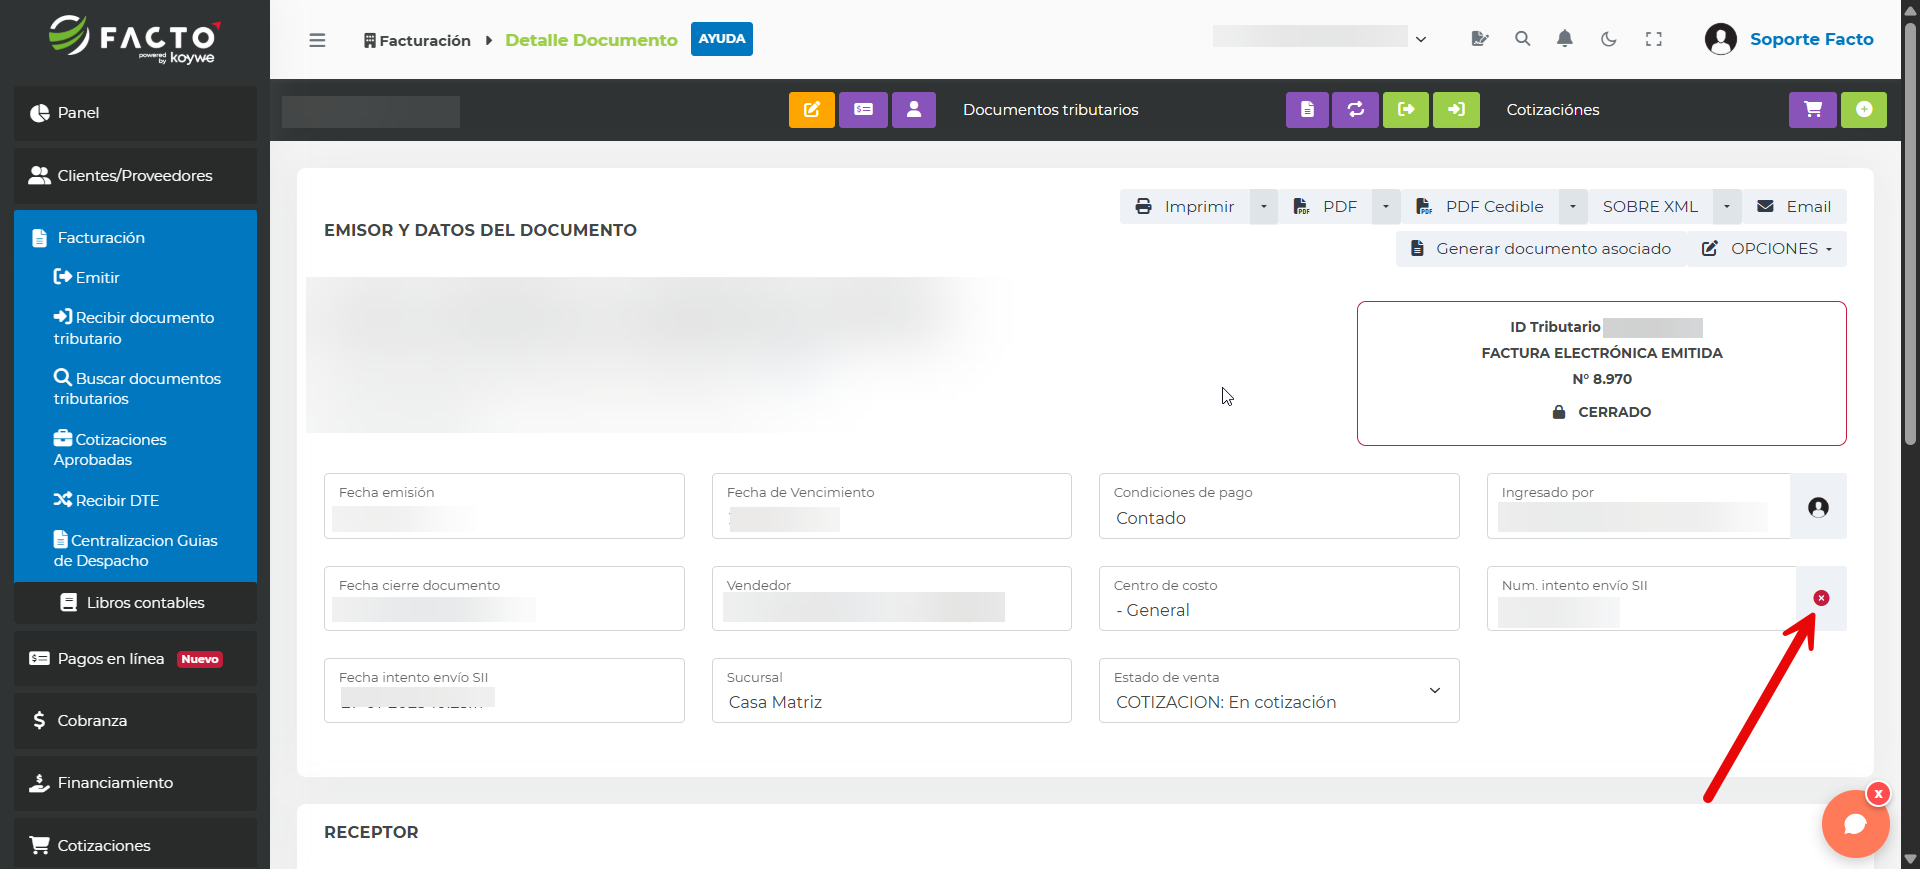Click the Centro de costo field

[x=1279, y=599]
